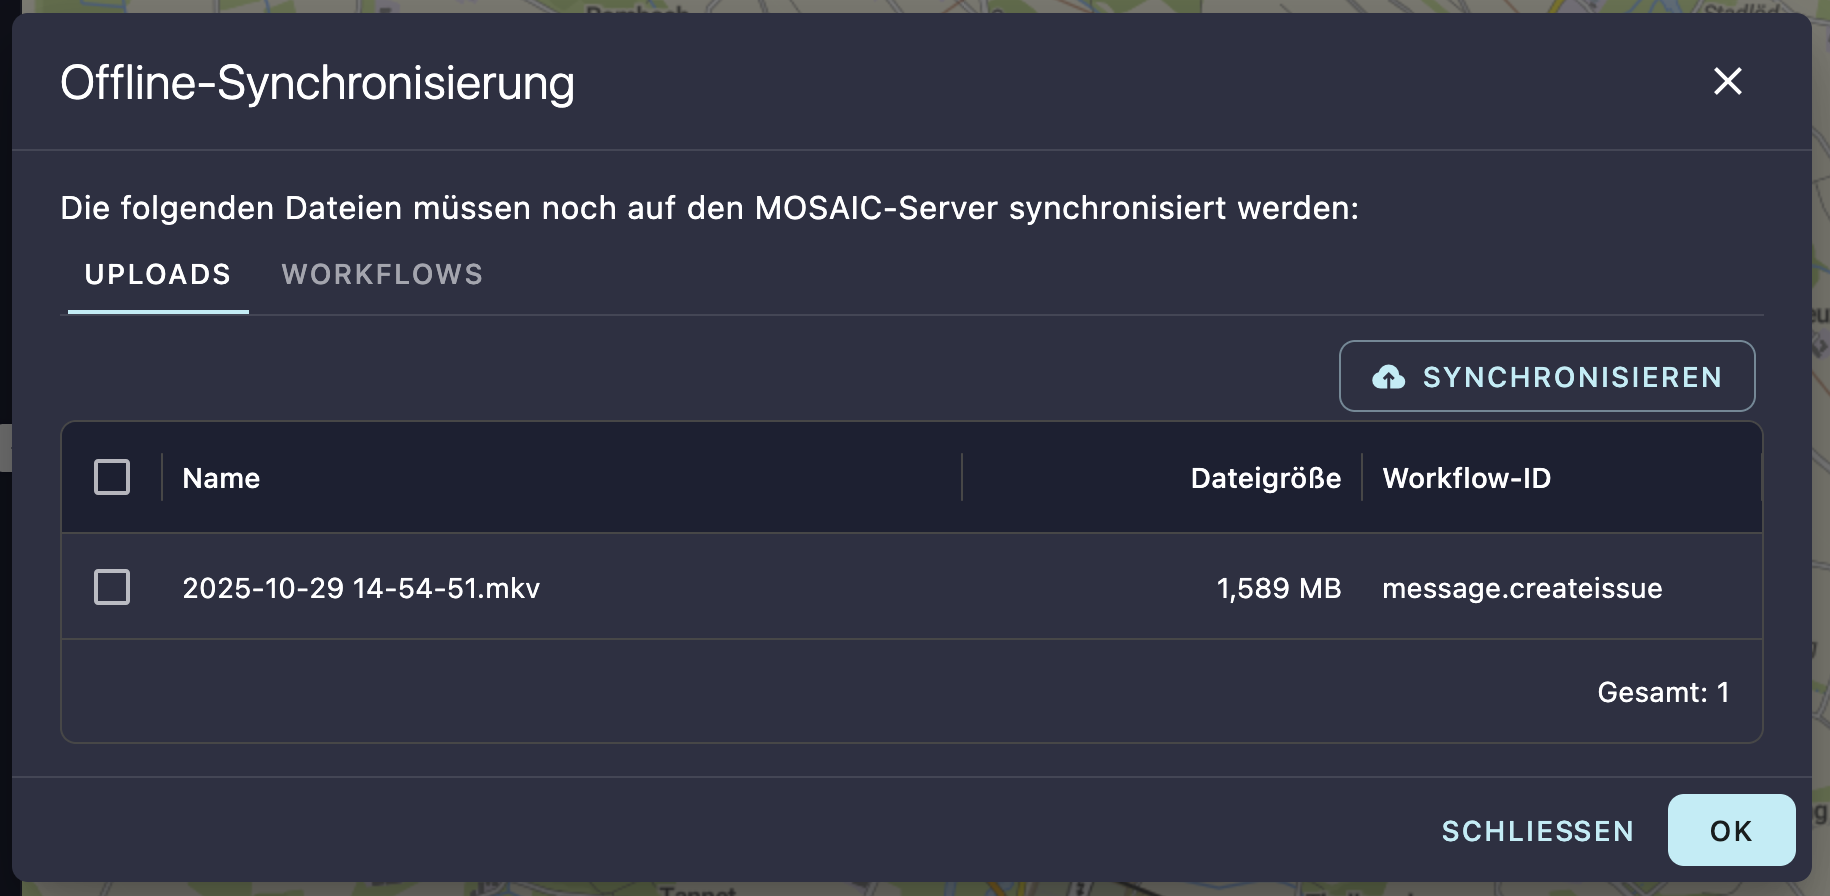The height and width of the screenshot is (896, 1830).
Task: Dismiss dialog via Schliessen button
Action: [1537, 831]
